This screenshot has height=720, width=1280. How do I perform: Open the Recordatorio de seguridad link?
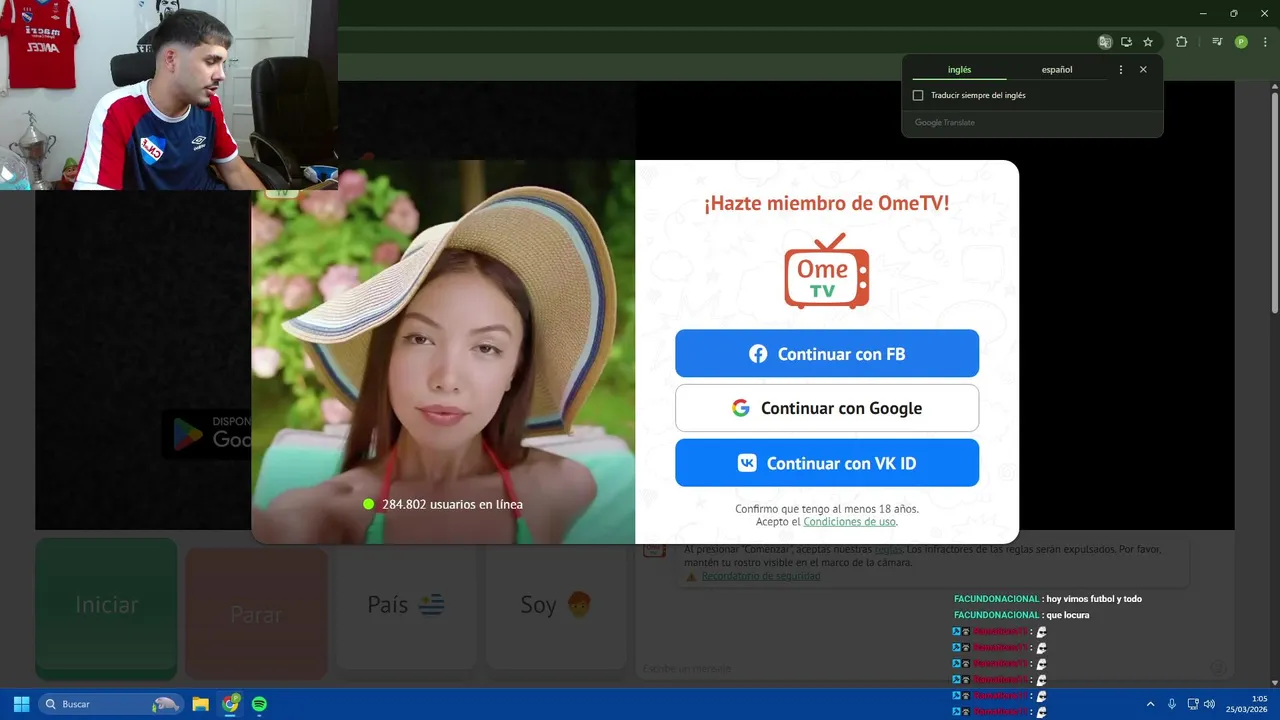click(x=761, y=576)
